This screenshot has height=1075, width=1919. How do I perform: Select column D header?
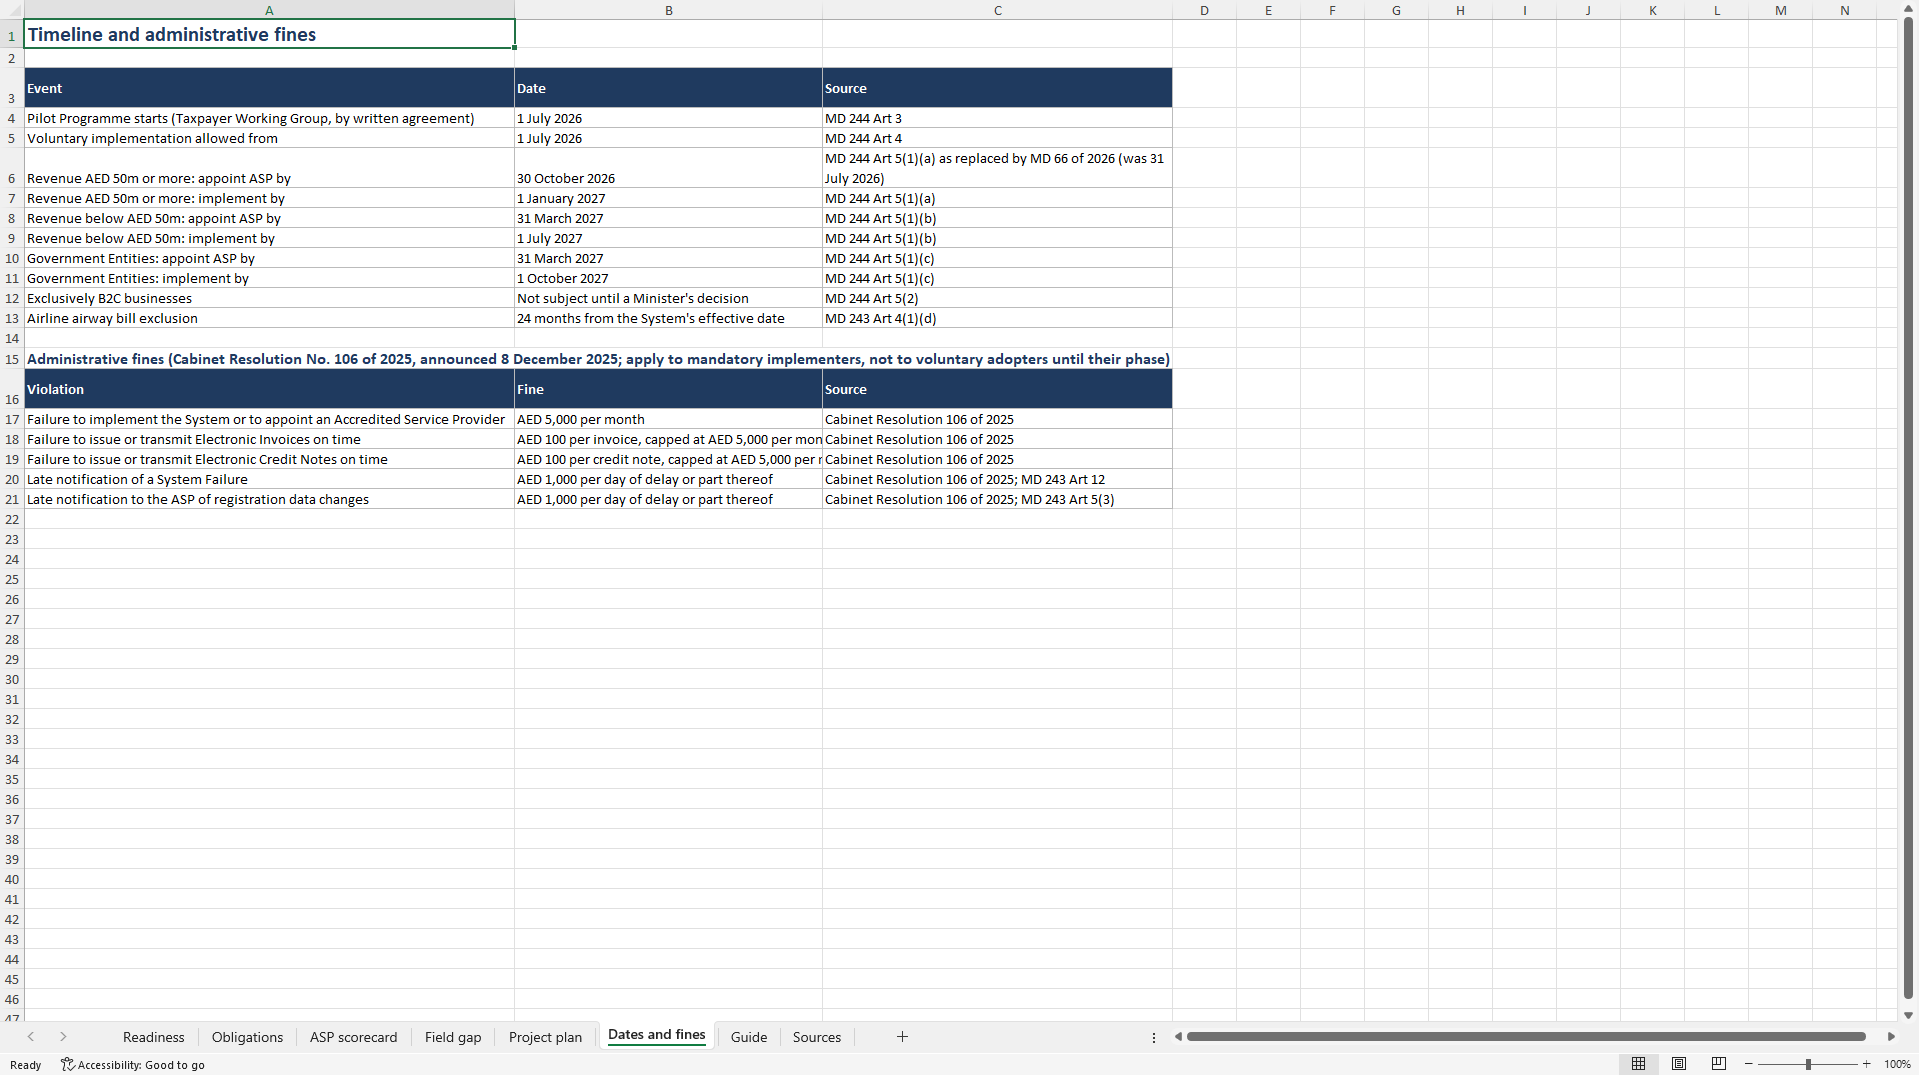[x=1204, y=10]
